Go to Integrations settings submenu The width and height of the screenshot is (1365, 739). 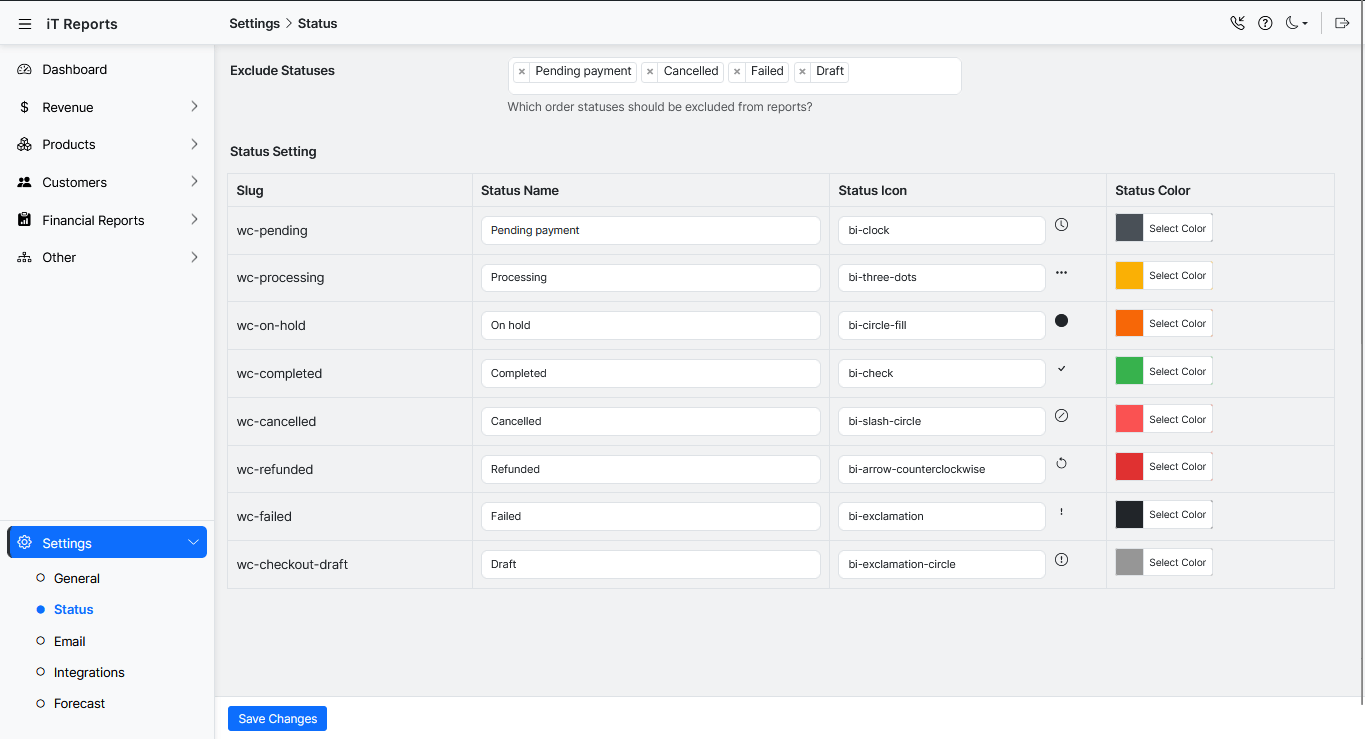click(x=89, y=672)
